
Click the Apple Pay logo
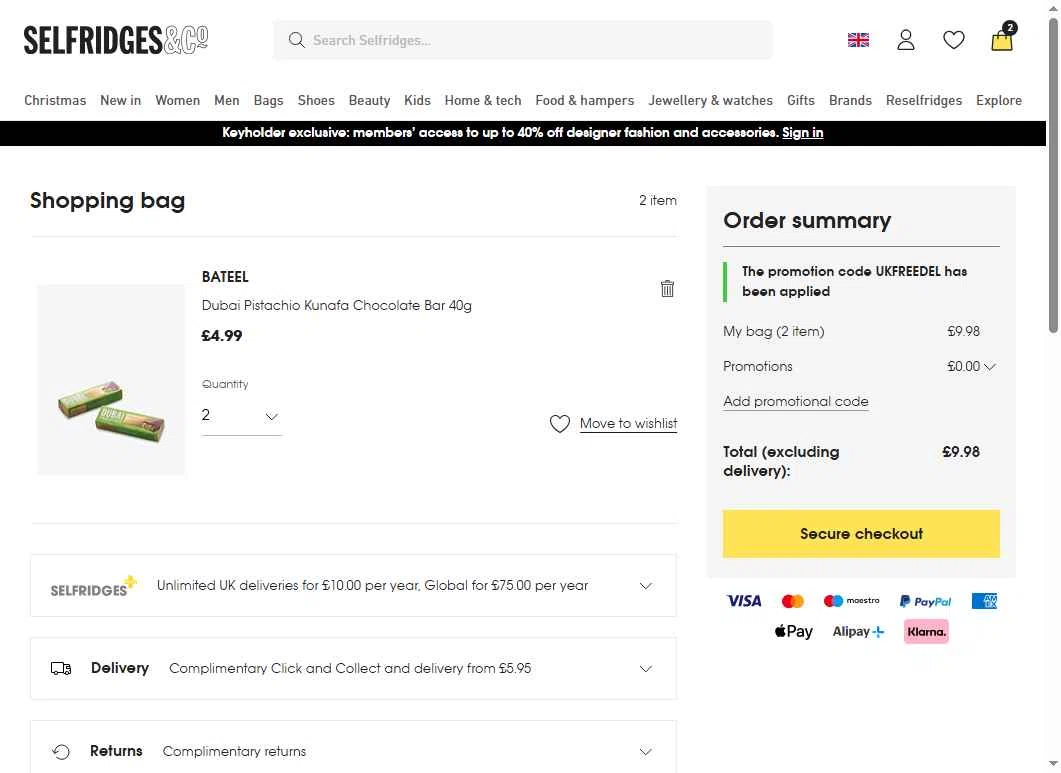794,632
